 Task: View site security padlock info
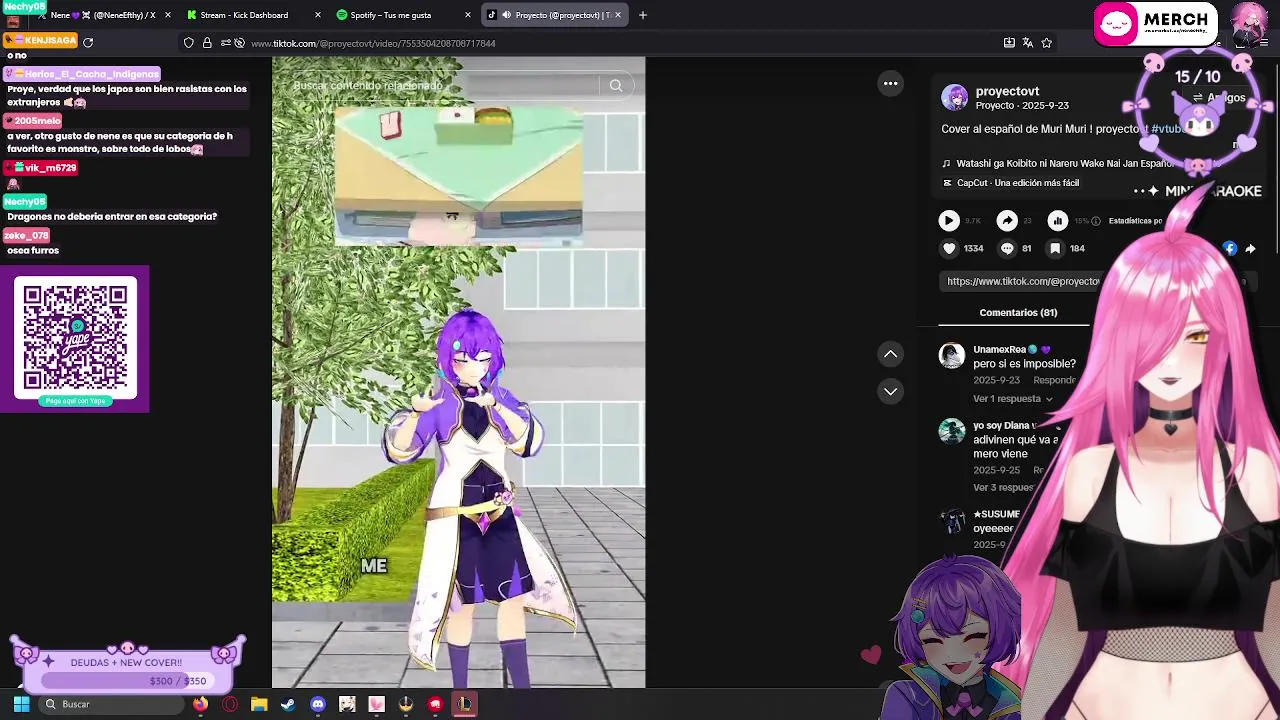(207, 43)
